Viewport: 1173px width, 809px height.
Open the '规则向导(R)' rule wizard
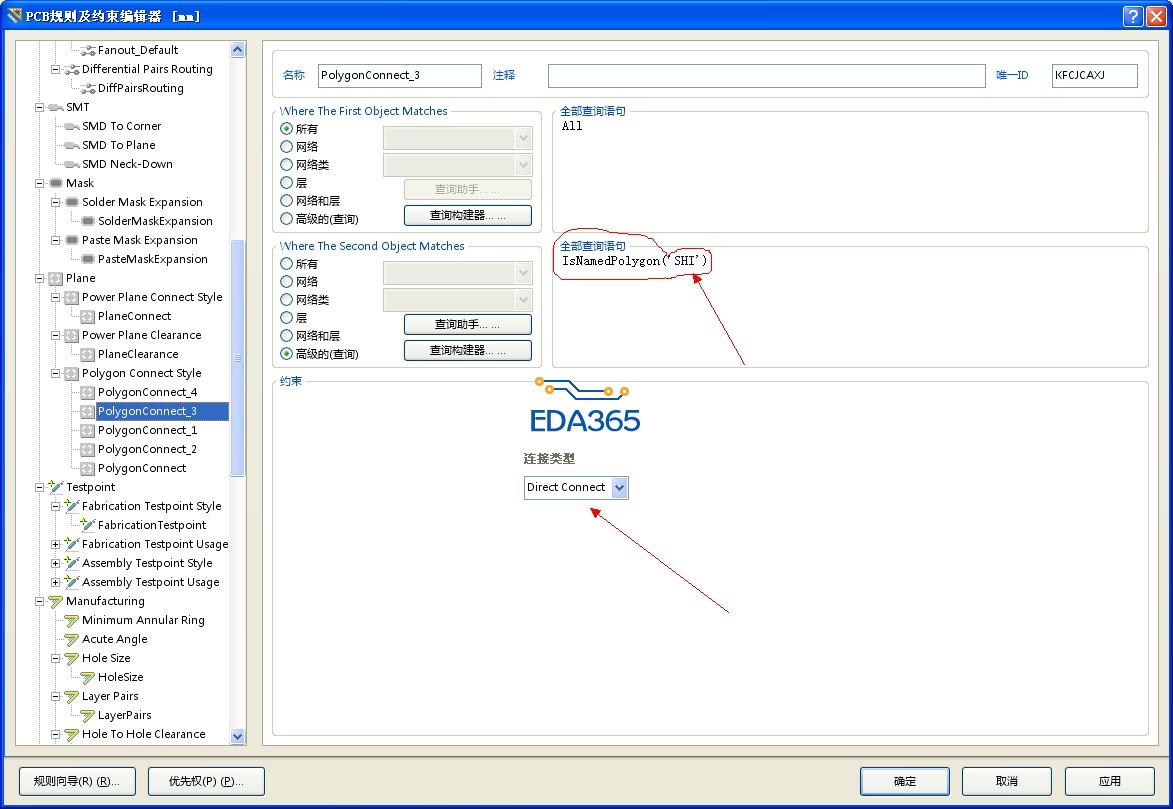77,781
